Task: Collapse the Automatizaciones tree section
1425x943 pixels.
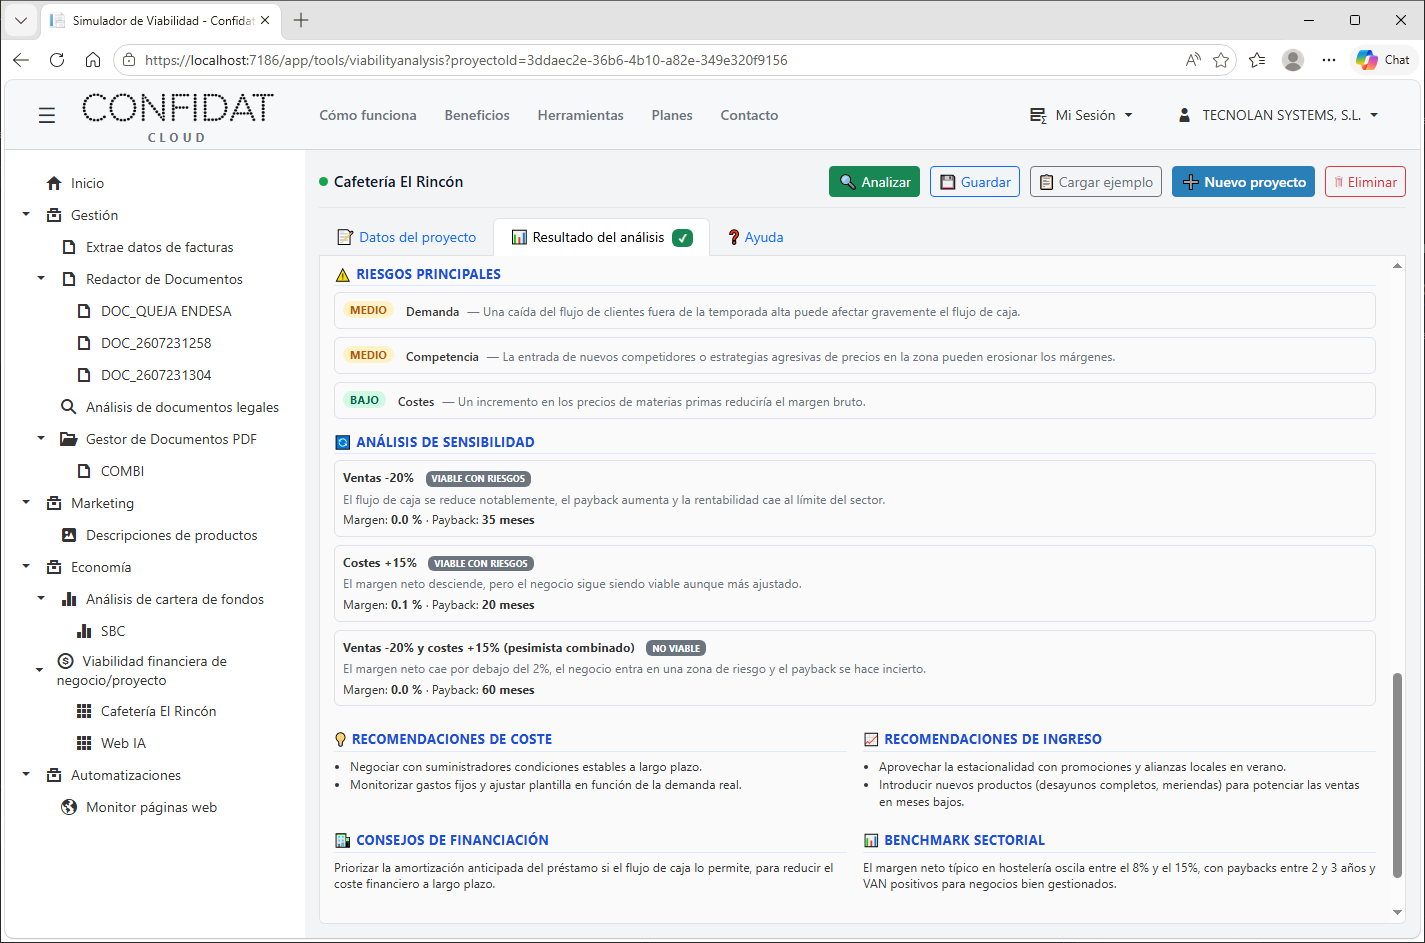Action: pos(26,775)
